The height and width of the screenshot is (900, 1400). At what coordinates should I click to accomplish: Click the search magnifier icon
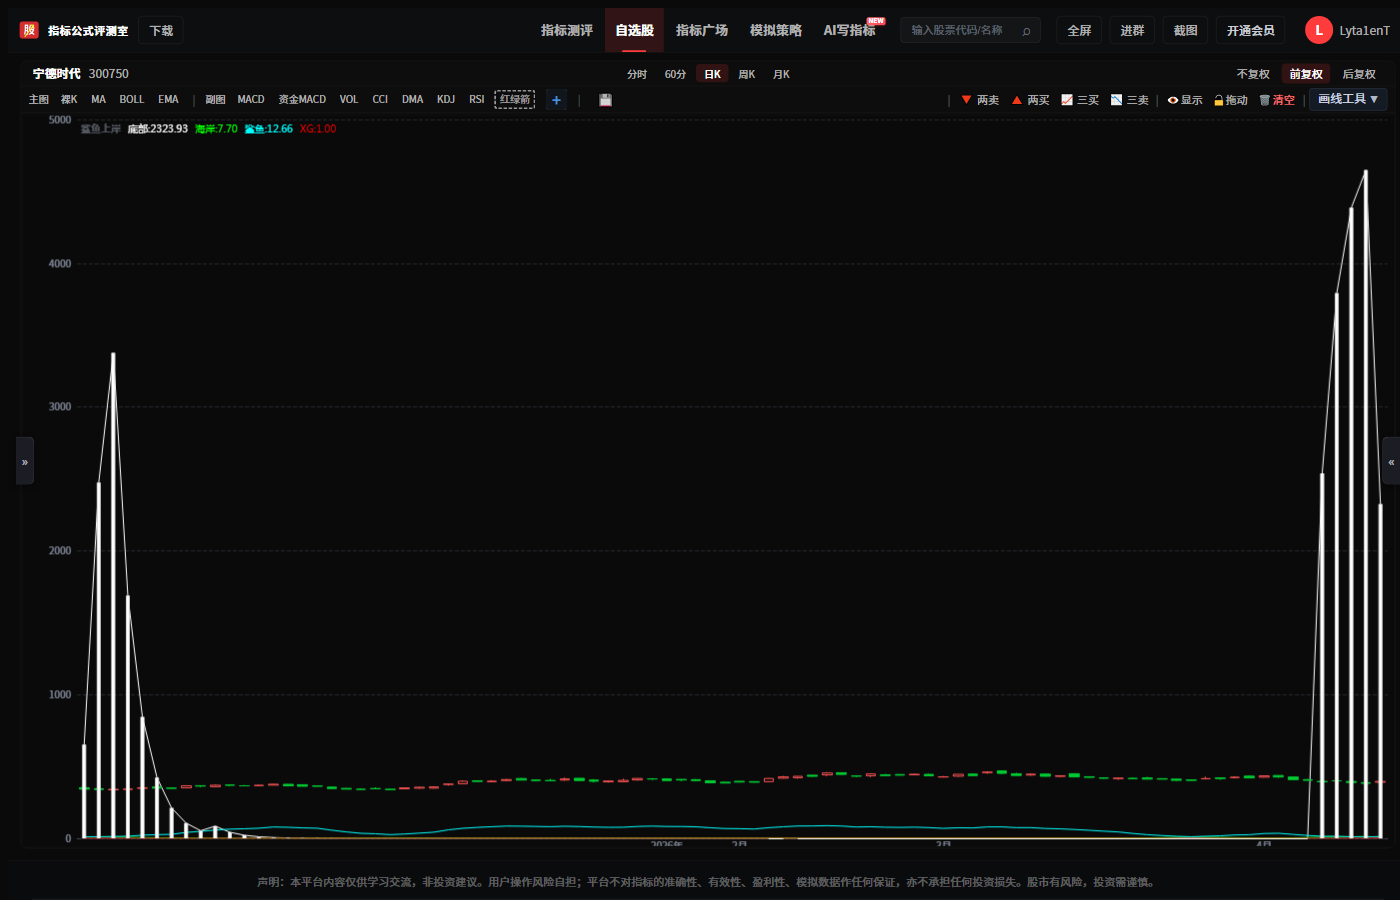(1026, 31)
